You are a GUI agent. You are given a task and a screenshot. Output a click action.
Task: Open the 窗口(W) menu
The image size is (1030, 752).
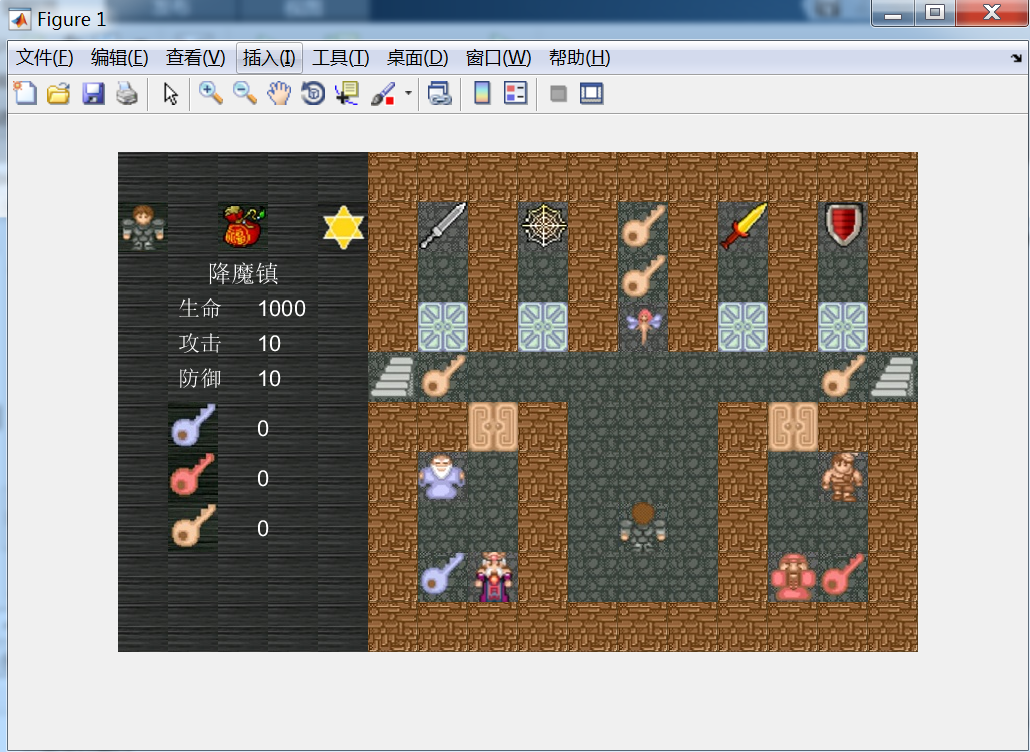(x=498, y=58)
